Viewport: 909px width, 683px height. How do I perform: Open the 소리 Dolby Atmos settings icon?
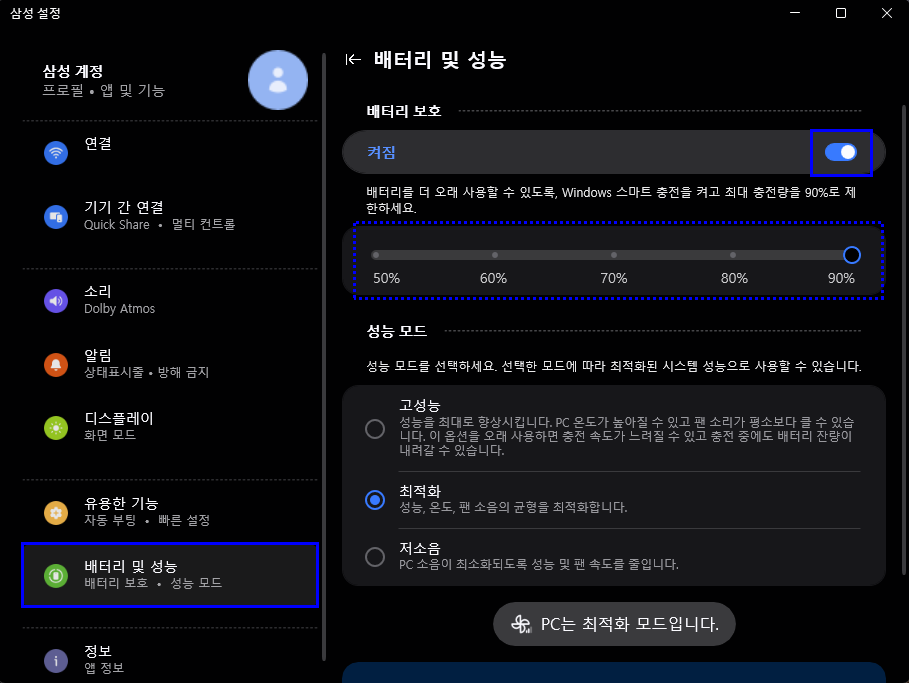tap(56, 301)
